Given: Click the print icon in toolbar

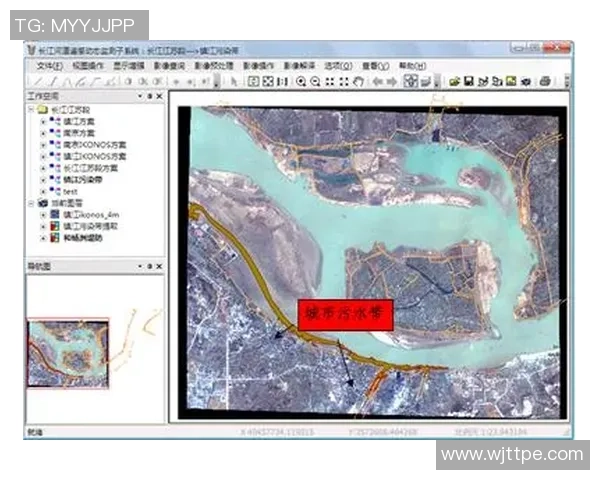Looking at the screenshot, I should [544, 81].
